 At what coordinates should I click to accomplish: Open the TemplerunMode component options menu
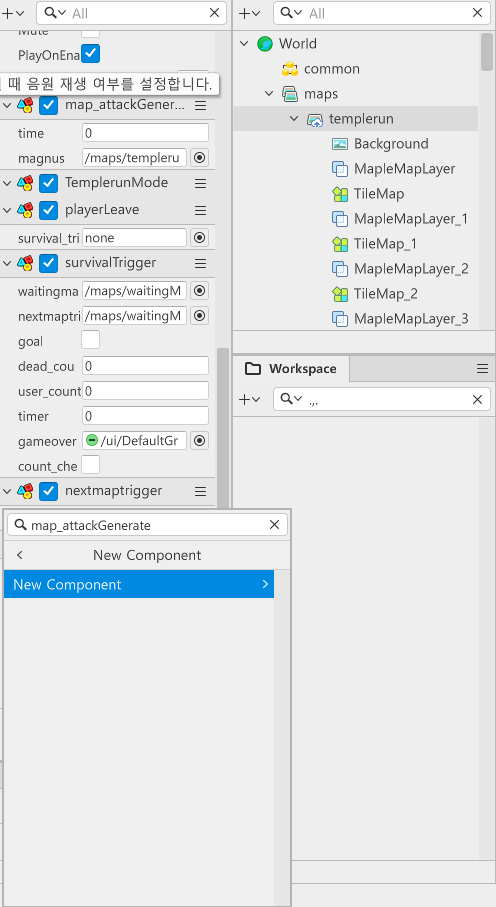pyautogui.click(x=200, y=183)
